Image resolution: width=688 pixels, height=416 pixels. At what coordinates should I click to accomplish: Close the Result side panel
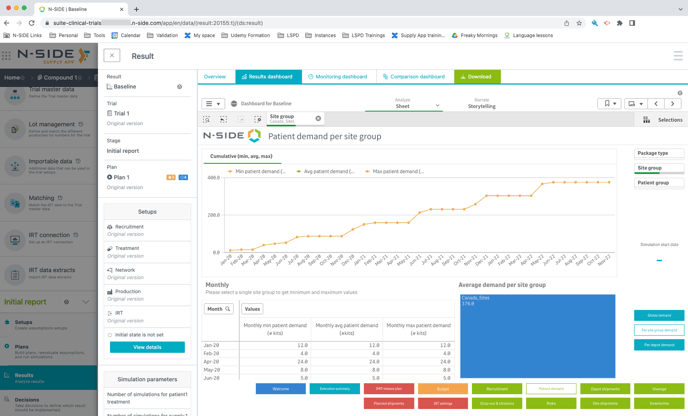coord(112,56)
